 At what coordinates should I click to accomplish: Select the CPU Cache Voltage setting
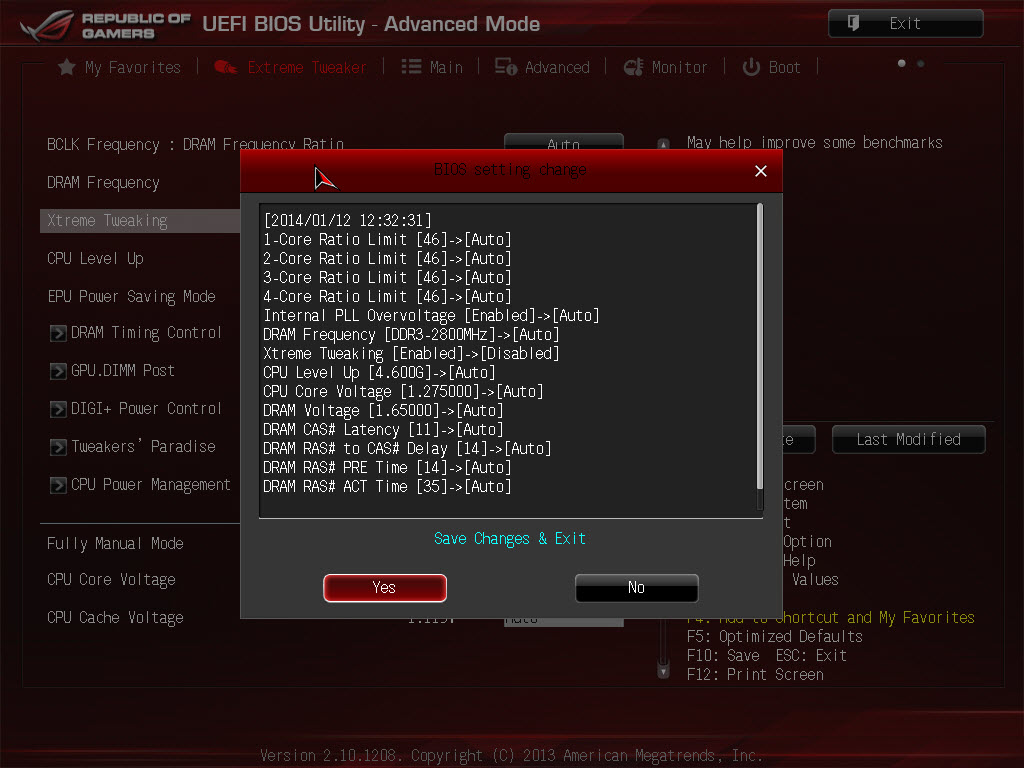click(x=115, y=618)
